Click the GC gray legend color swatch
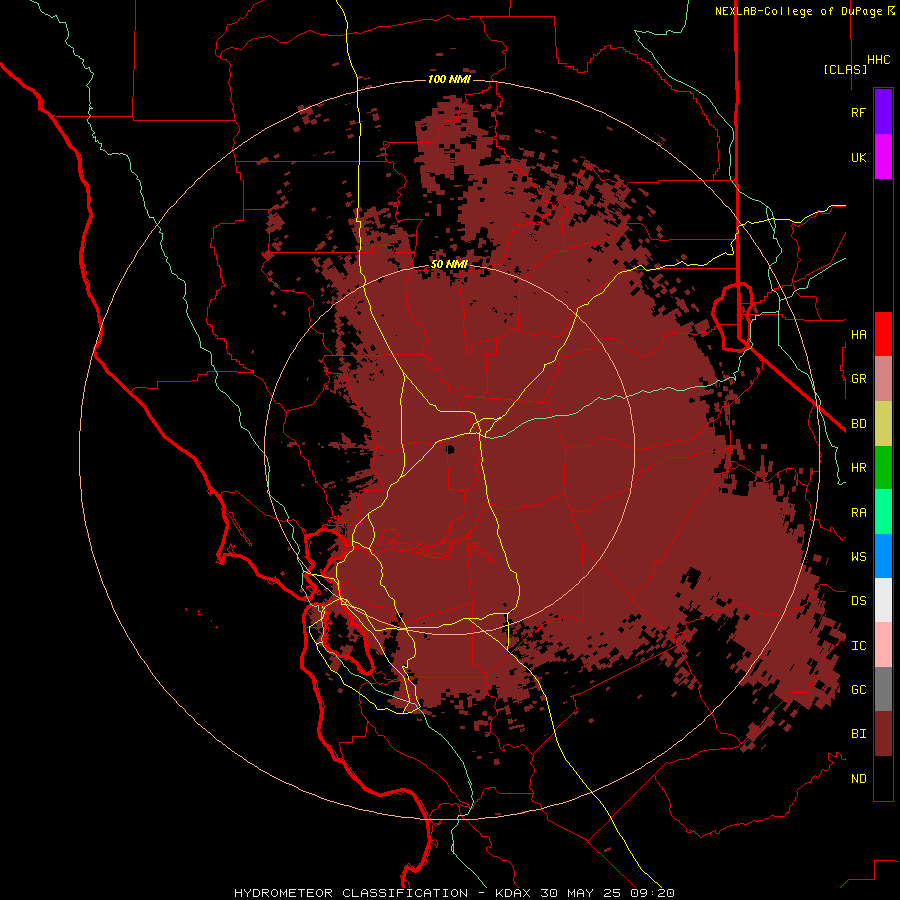 pyautogui.click(x=883, y=689)
